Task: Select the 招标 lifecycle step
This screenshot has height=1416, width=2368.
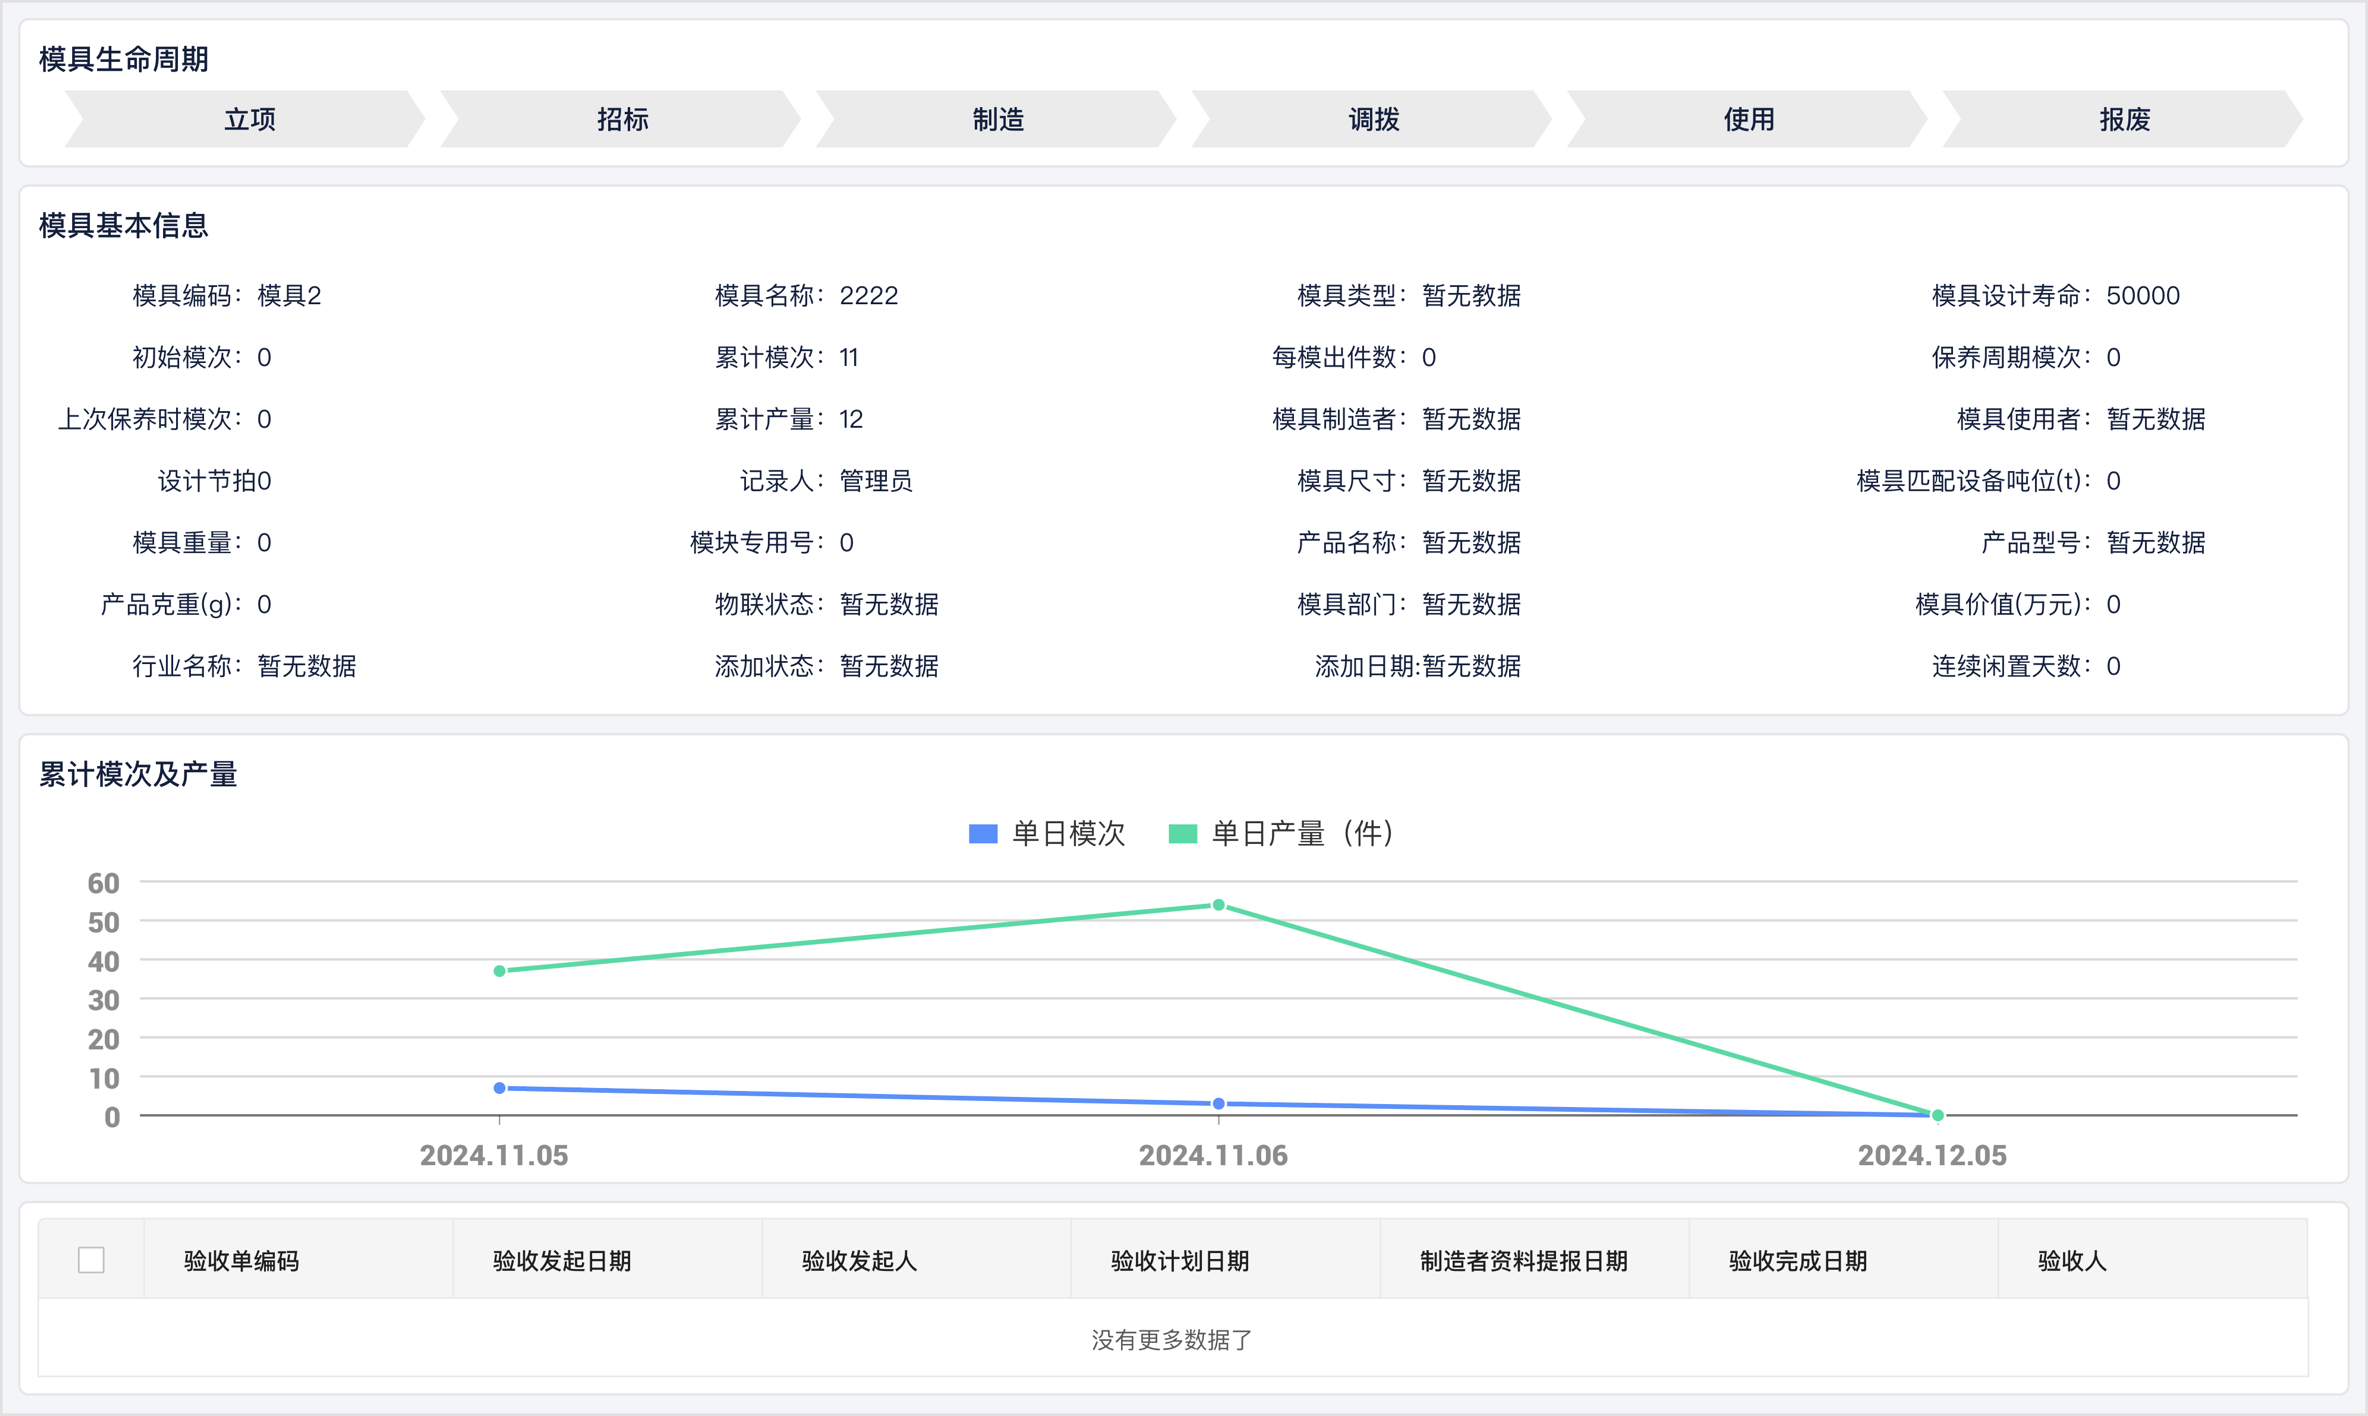Action: pos(621,119)
